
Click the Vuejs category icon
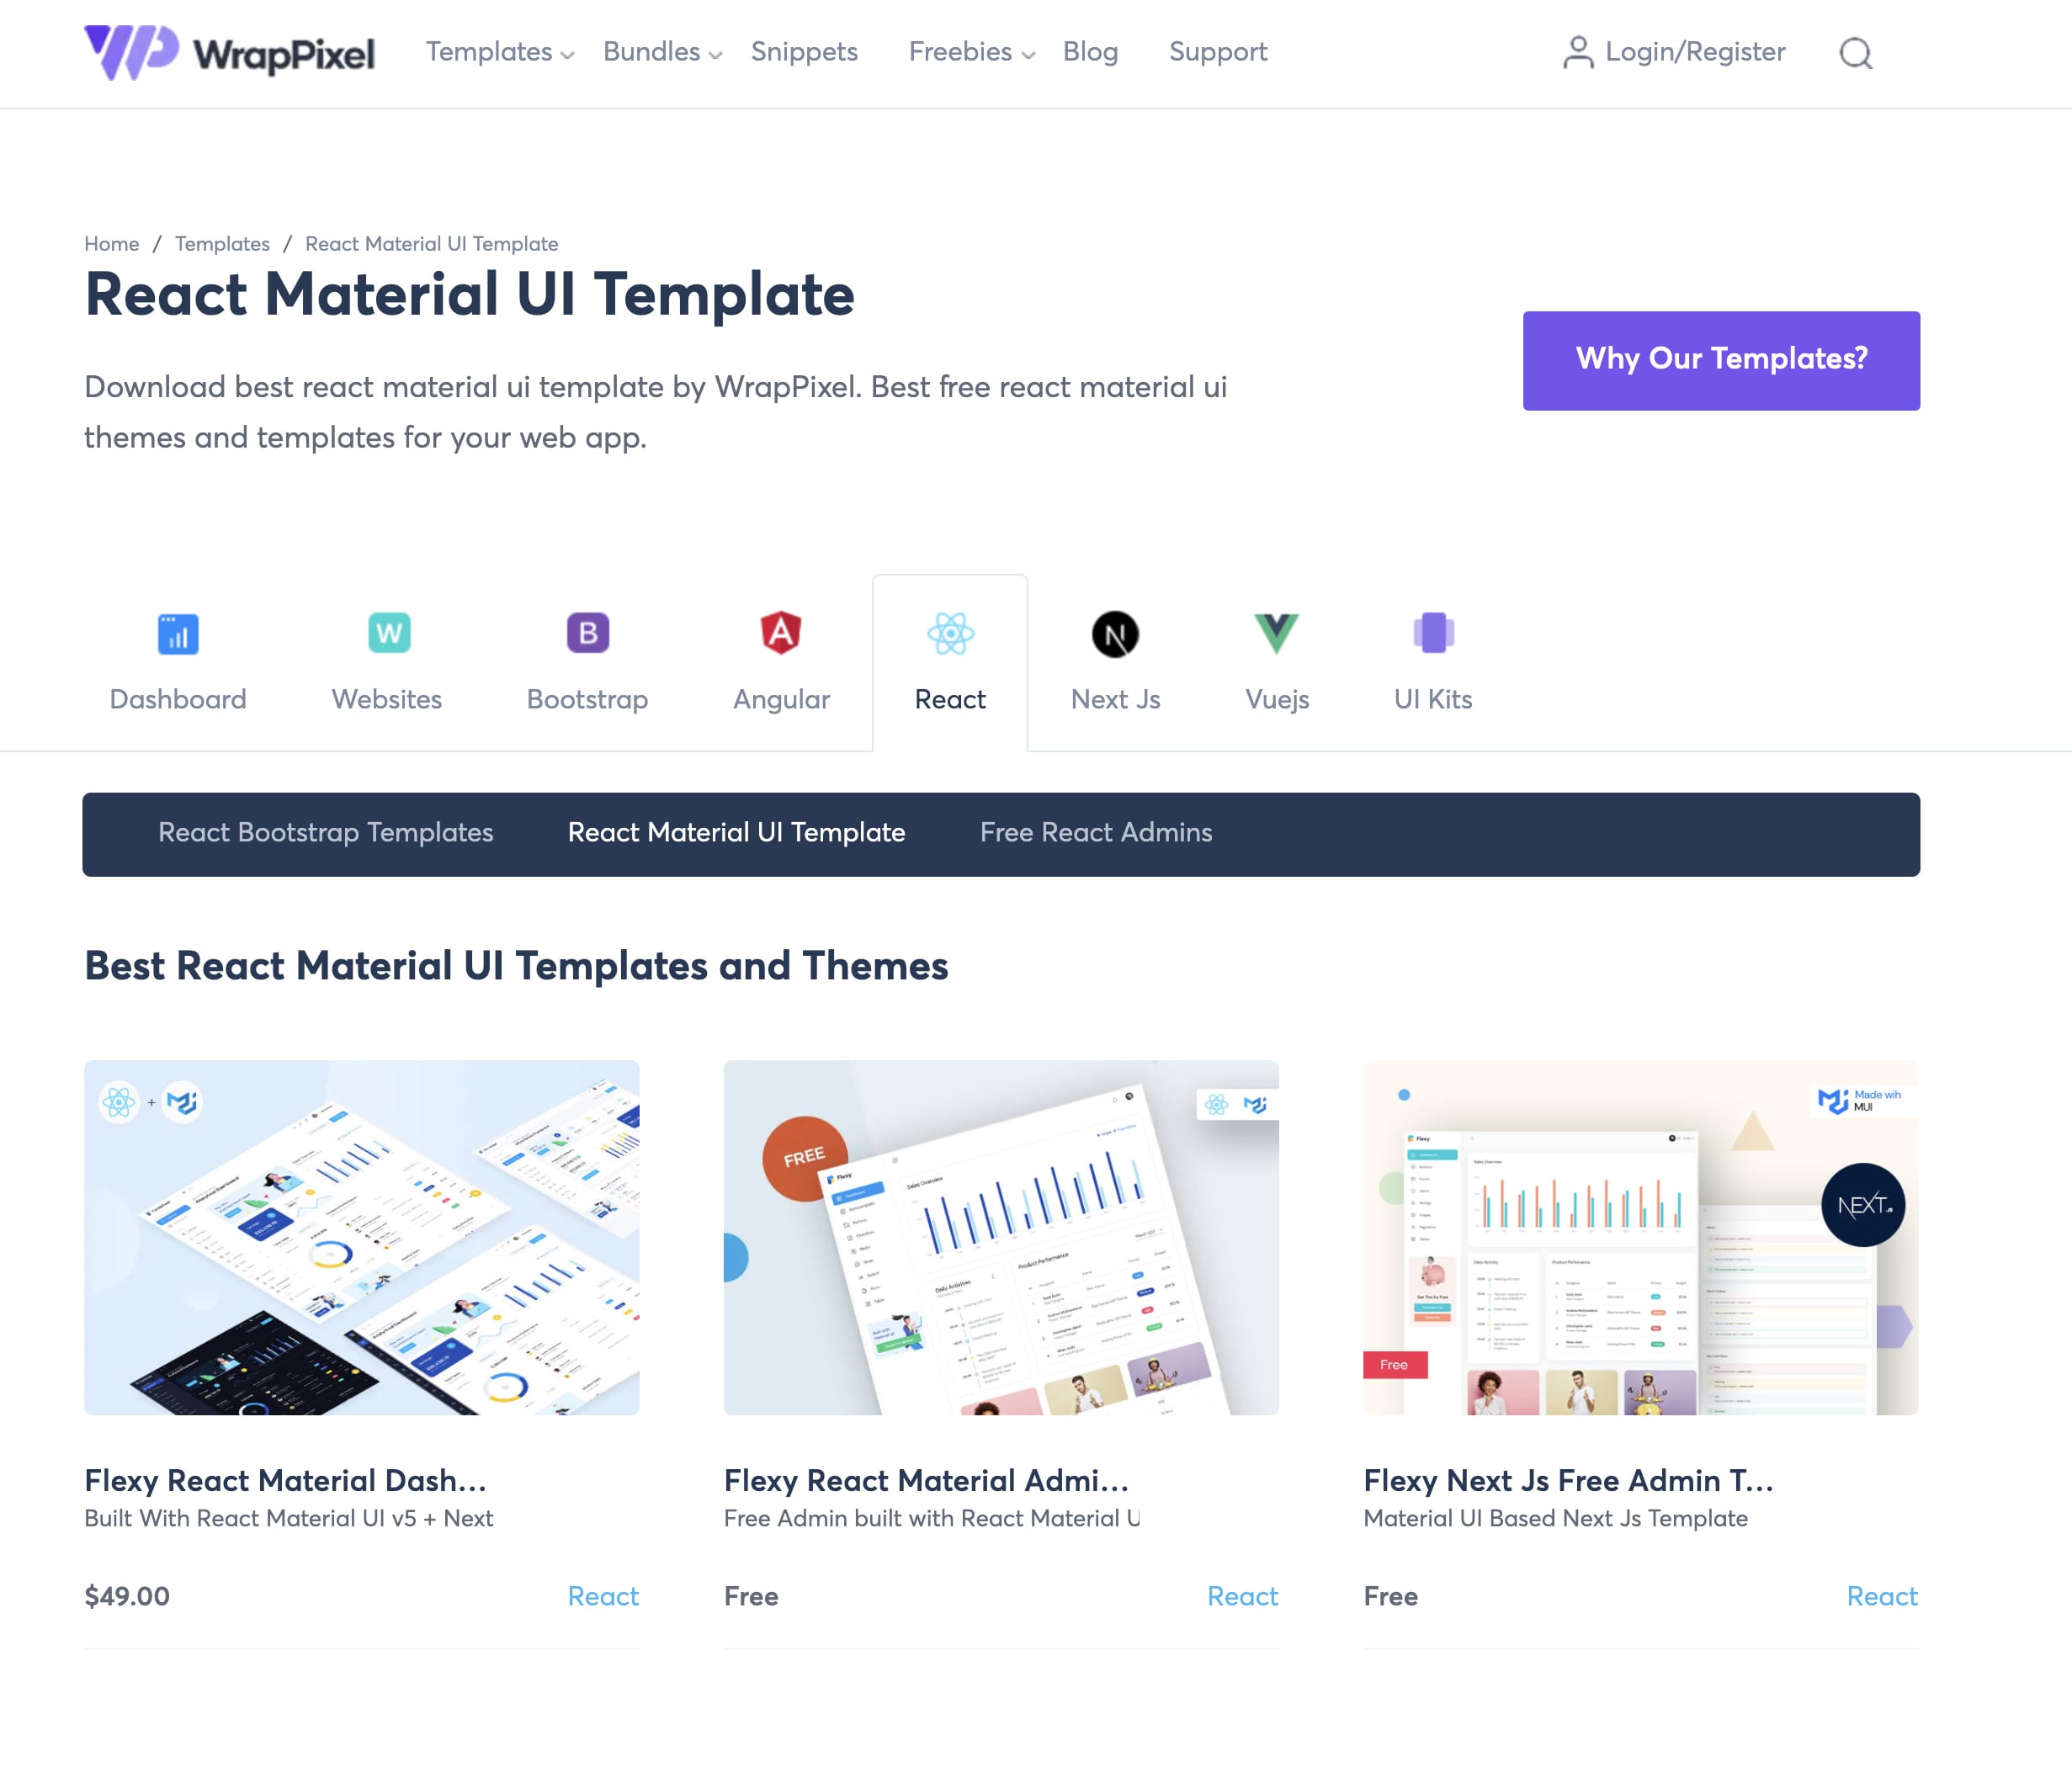1274,631
